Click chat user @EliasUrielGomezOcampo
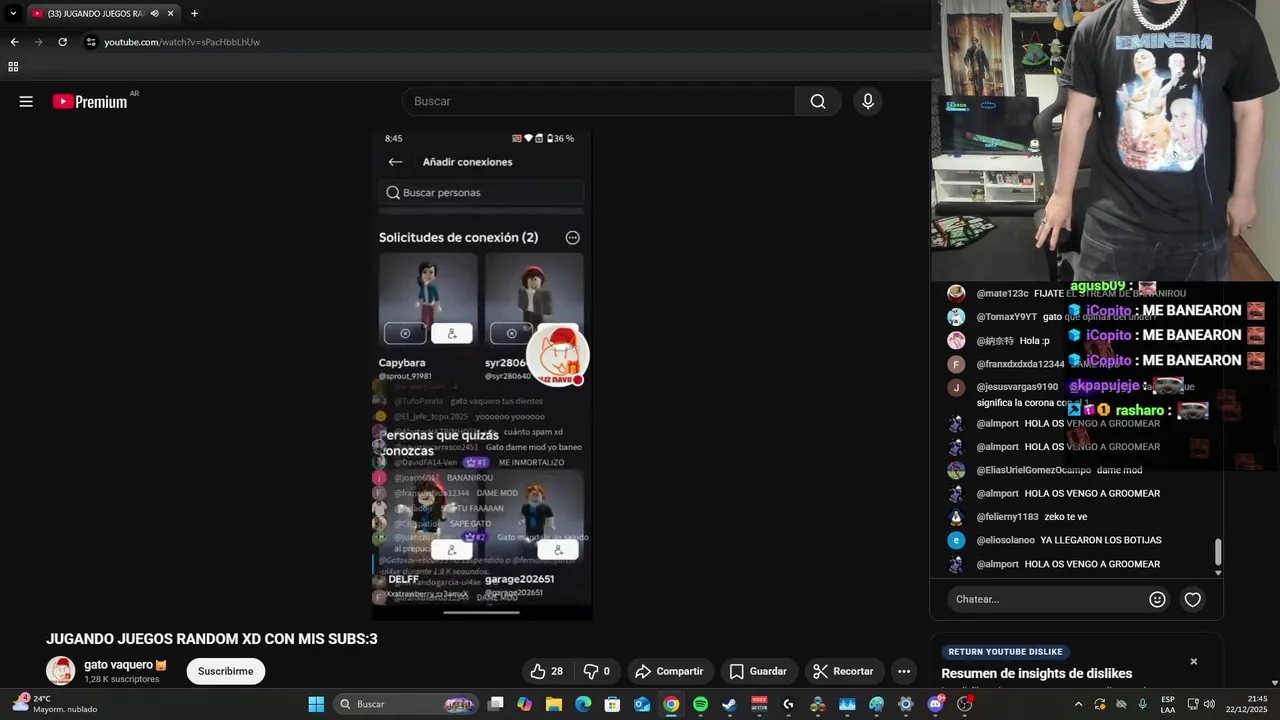This screenshot has width=1280, height=720. (1033, 470)
